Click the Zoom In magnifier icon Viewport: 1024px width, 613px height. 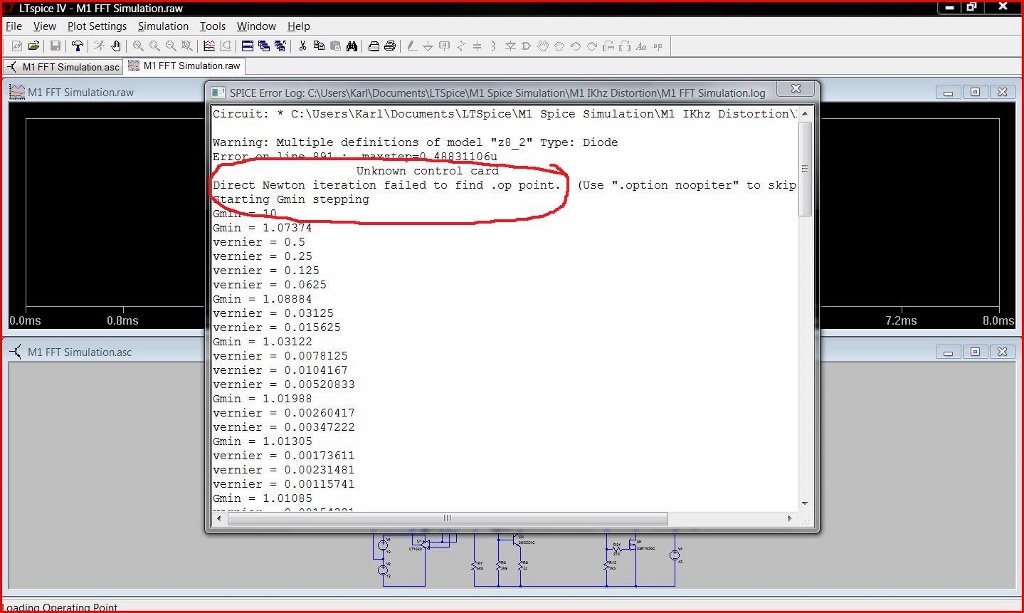click(x=138, y=46)
